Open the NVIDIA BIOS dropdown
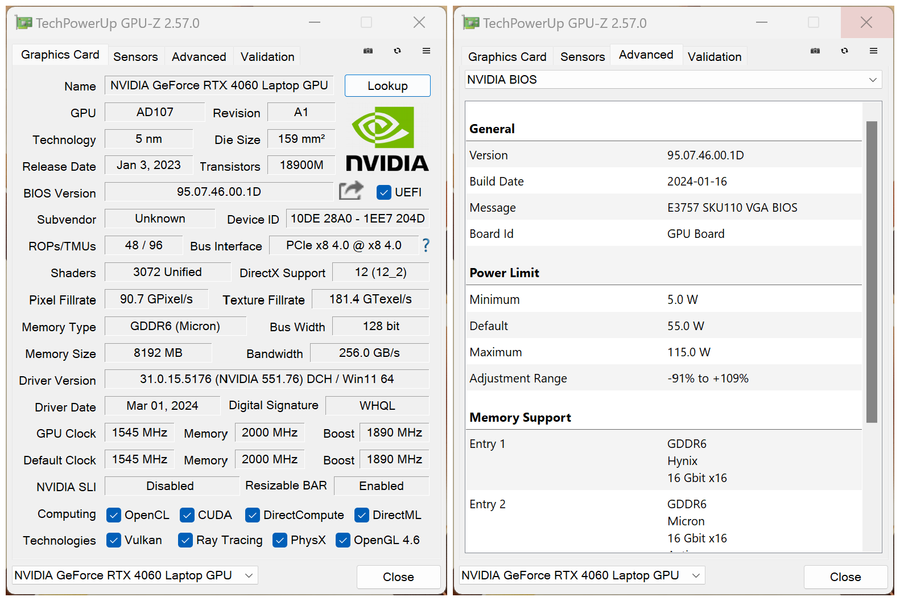900x601 pixels. click(673, 80)
